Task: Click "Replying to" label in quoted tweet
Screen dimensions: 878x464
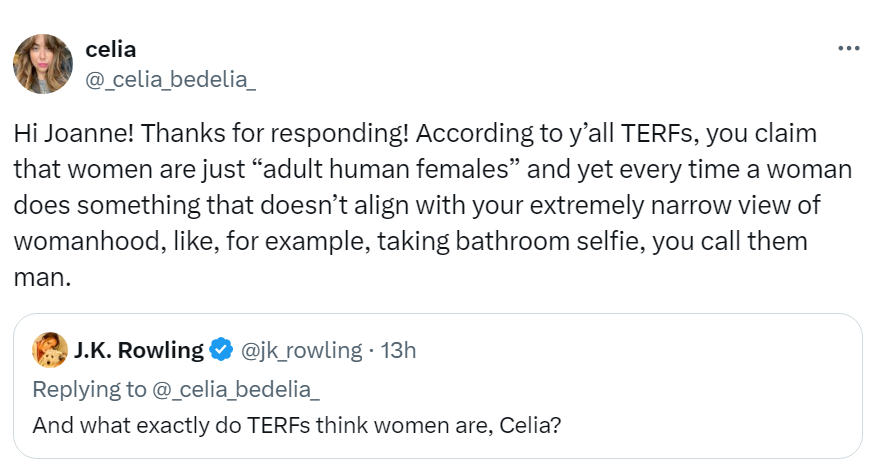Action: point(88,388)
